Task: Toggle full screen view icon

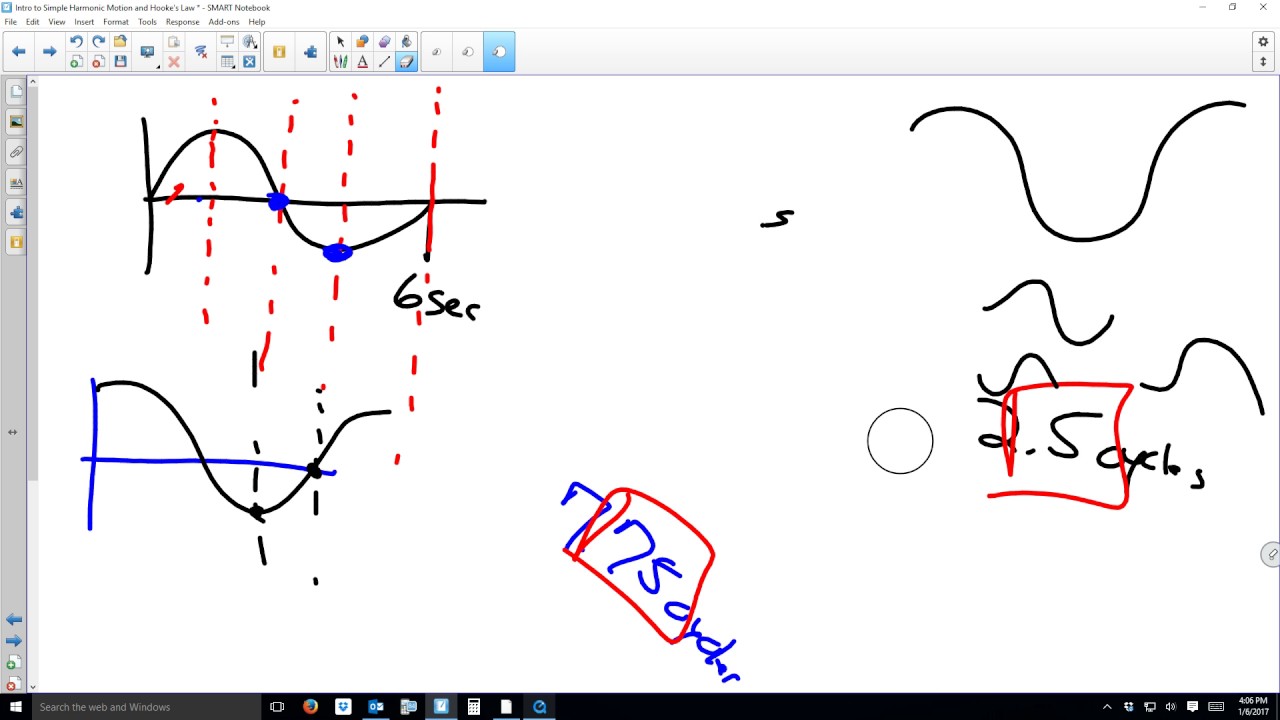Action: (x=250, y=62)
